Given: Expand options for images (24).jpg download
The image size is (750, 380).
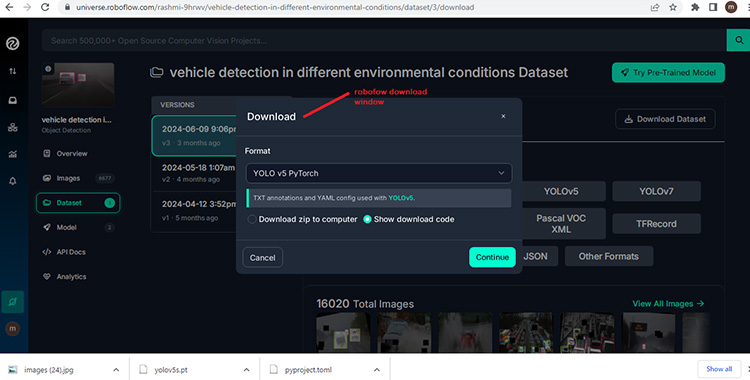Looking at the screenshot, I should (x=116, y=369).
